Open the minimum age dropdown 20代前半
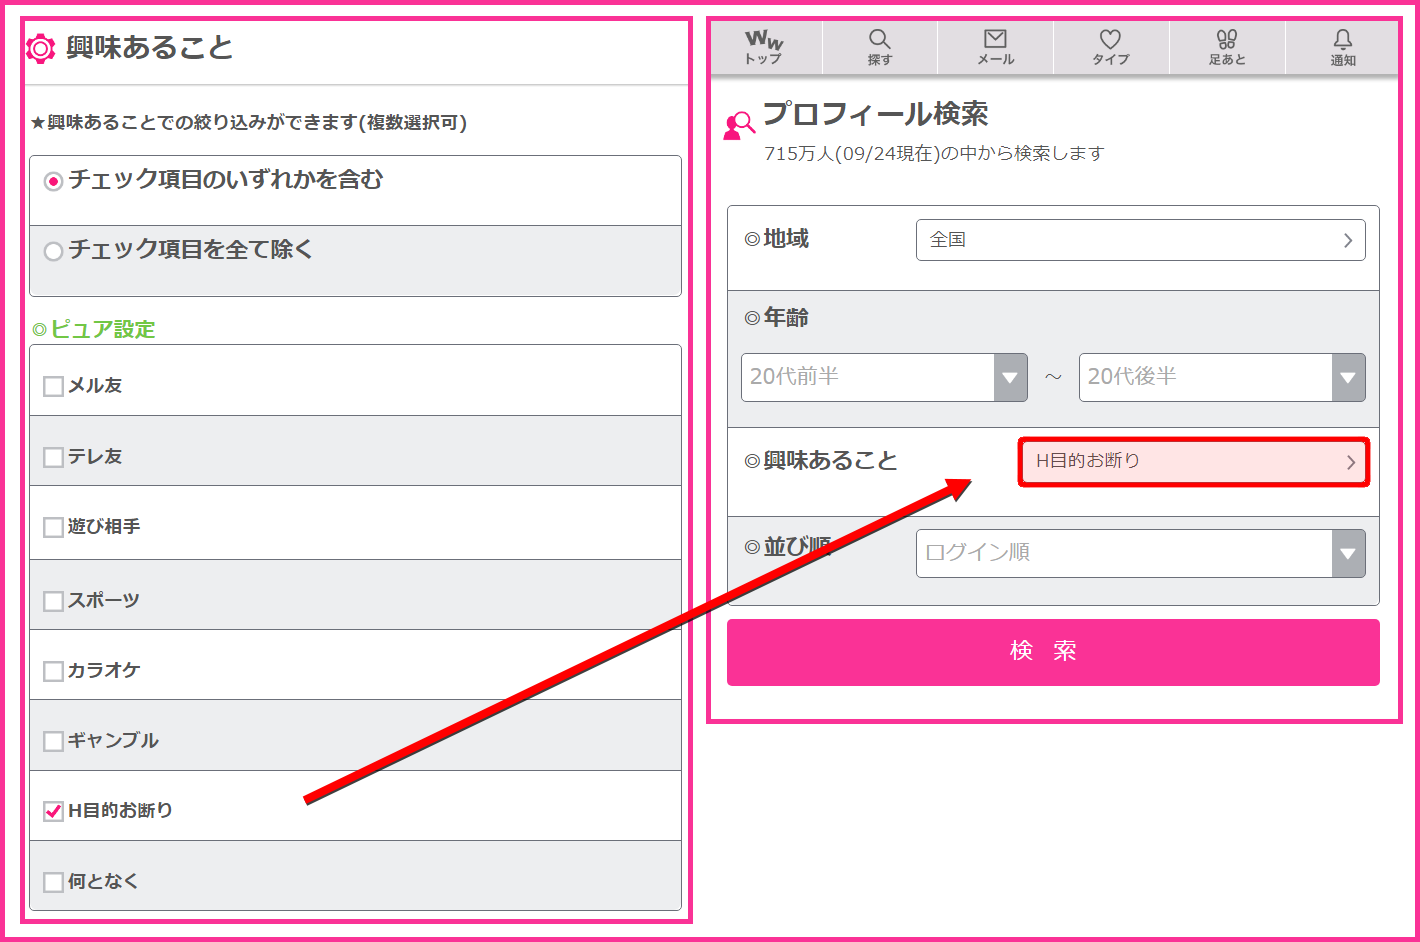 884,377
